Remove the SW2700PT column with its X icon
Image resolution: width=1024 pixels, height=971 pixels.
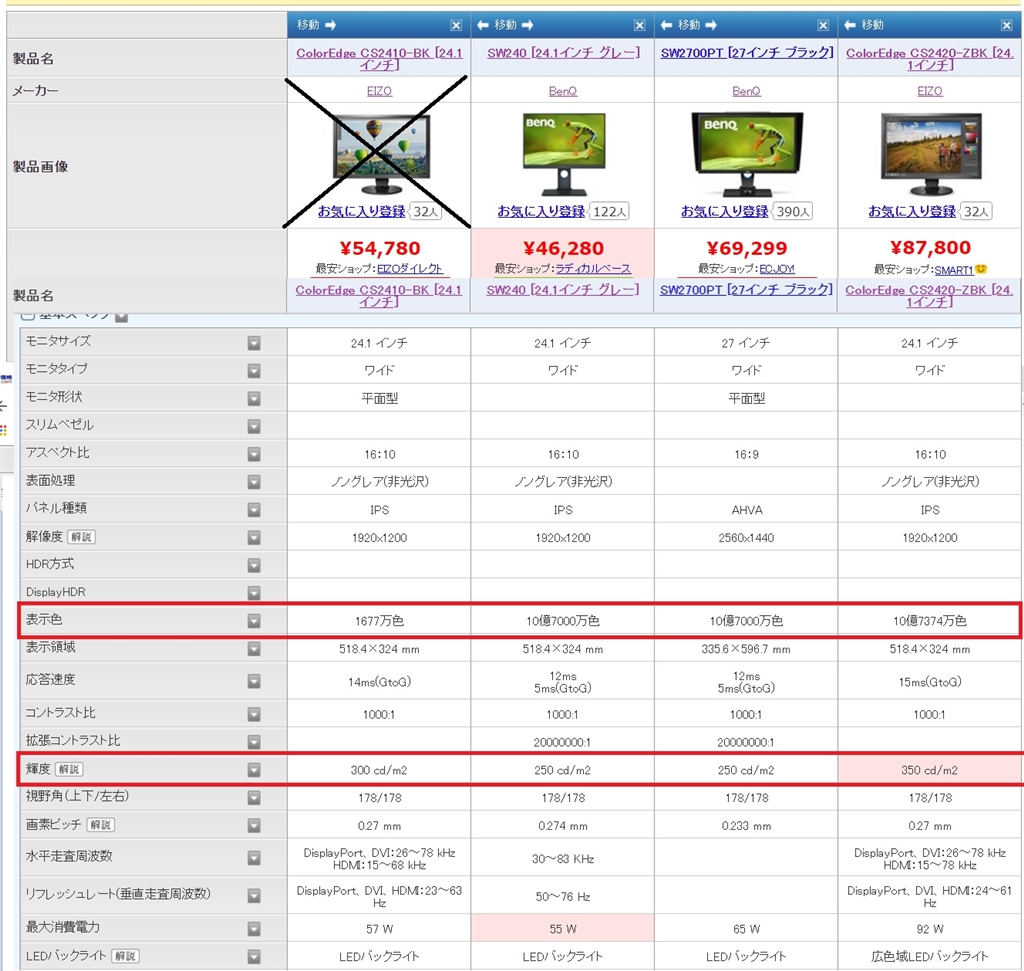tap(823, 25)
